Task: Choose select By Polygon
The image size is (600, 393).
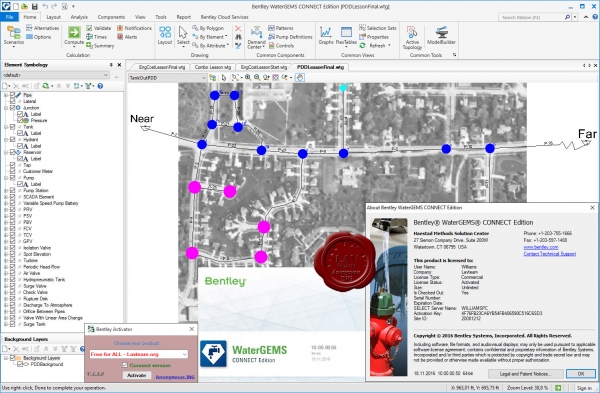Action: 208,28
